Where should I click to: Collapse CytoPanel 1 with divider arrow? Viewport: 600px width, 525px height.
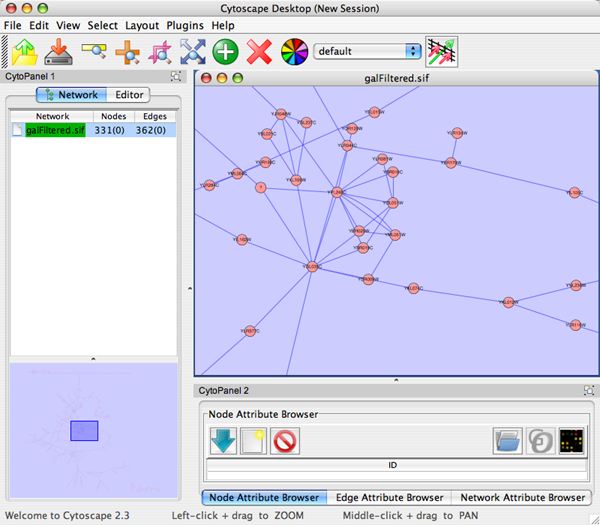(x=190, y=289)
